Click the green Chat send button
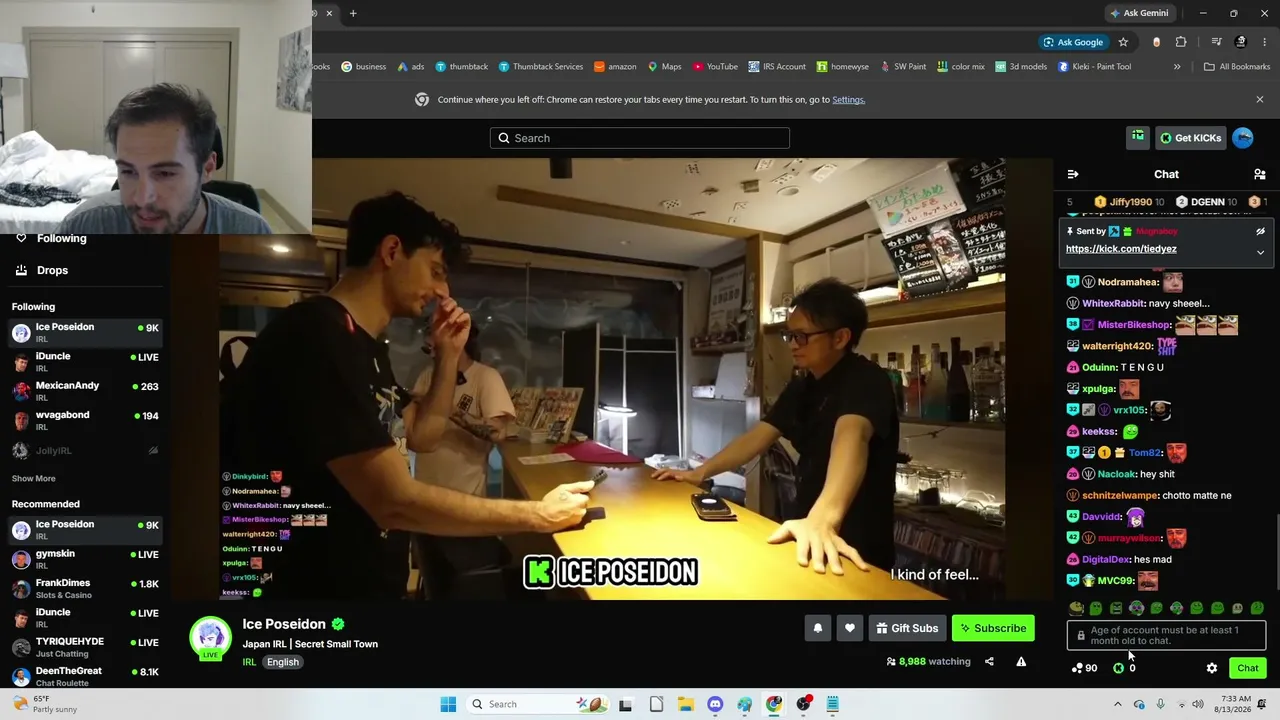 pyautogui.click(x=1248, y=668)
